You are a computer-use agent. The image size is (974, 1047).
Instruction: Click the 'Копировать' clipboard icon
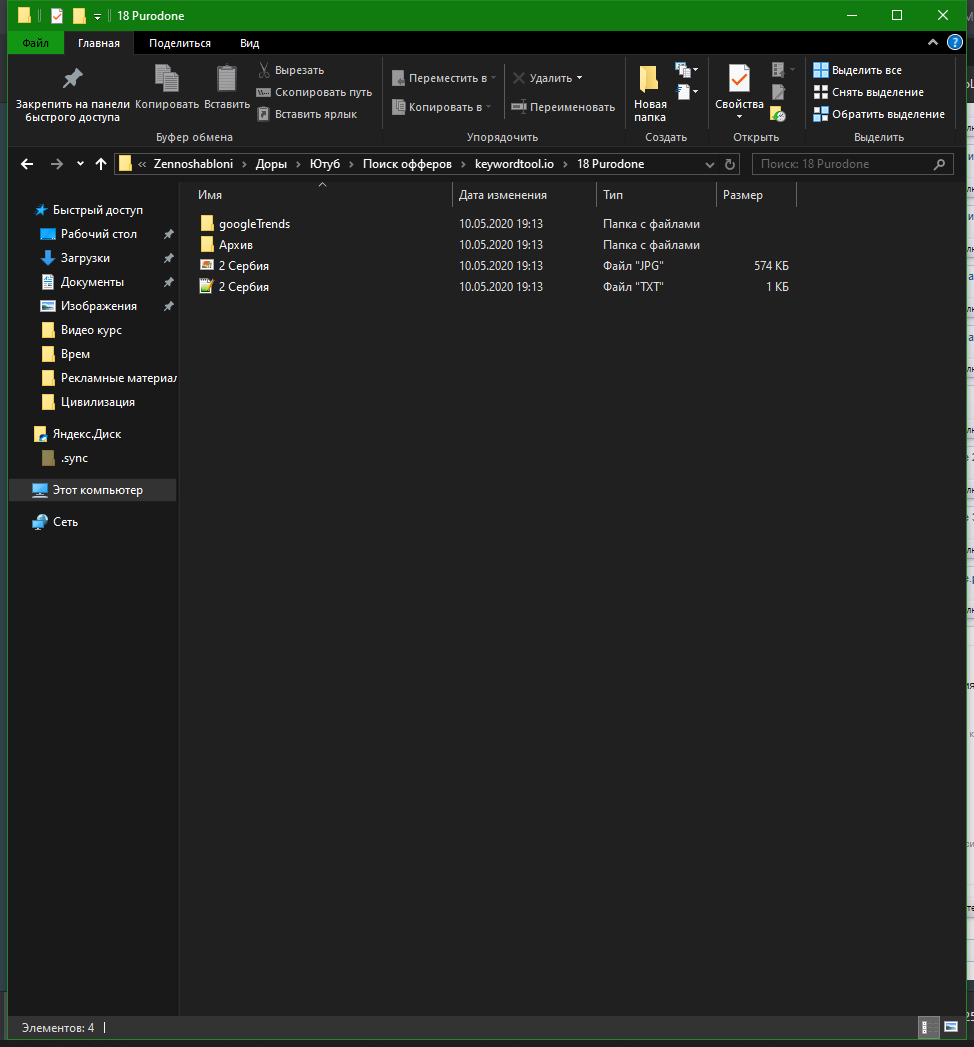point(166,79)
